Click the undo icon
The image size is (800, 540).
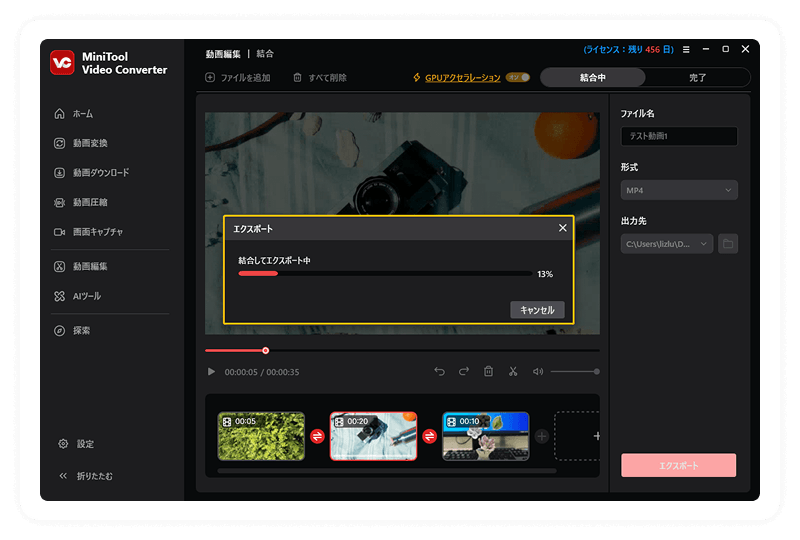click(x=439, y=372)
